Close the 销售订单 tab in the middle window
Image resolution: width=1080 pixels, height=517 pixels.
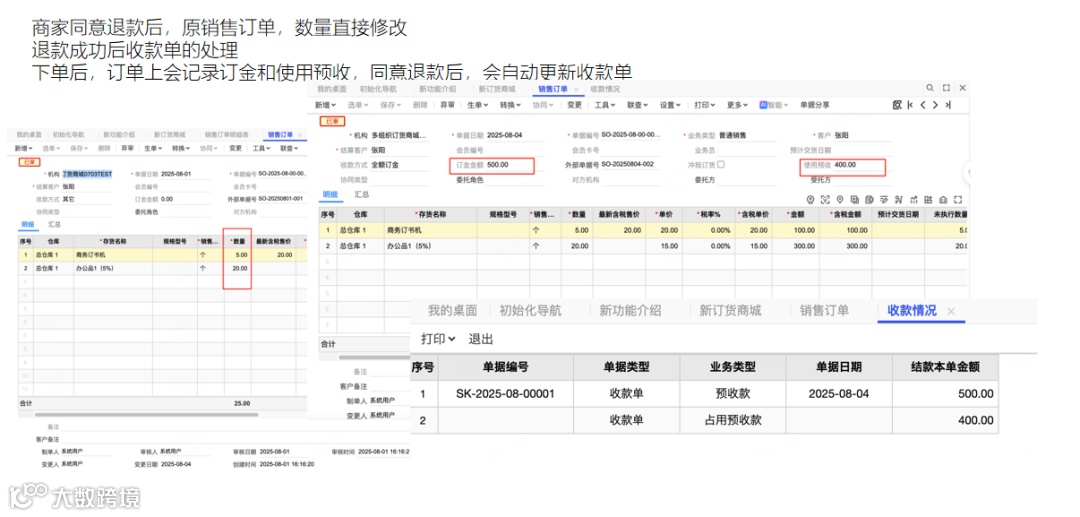point(576,89)
